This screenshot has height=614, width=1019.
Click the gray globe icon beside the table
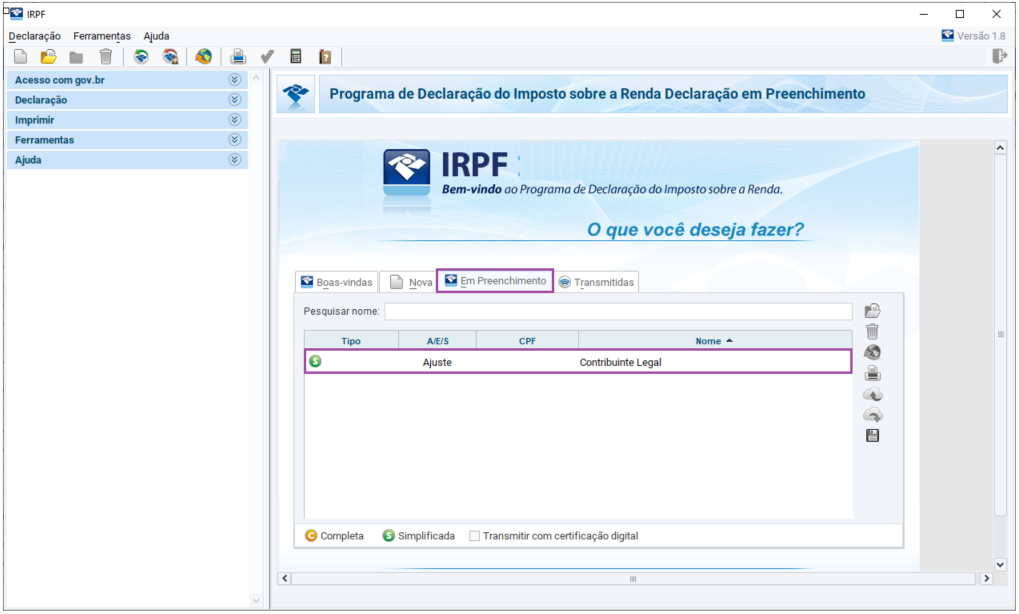click(x=872, y=352)
